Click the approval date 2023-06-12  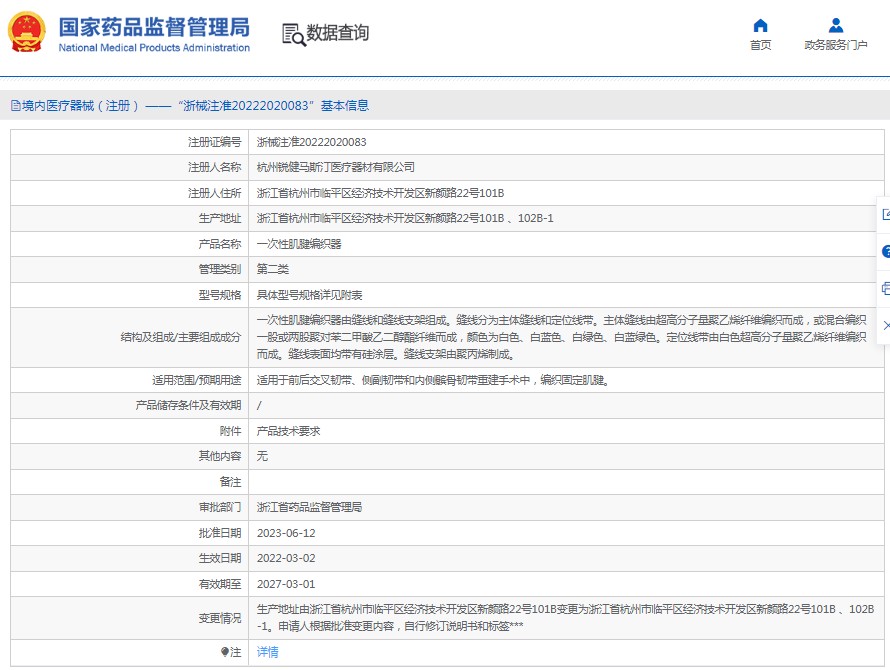[286, 533]
